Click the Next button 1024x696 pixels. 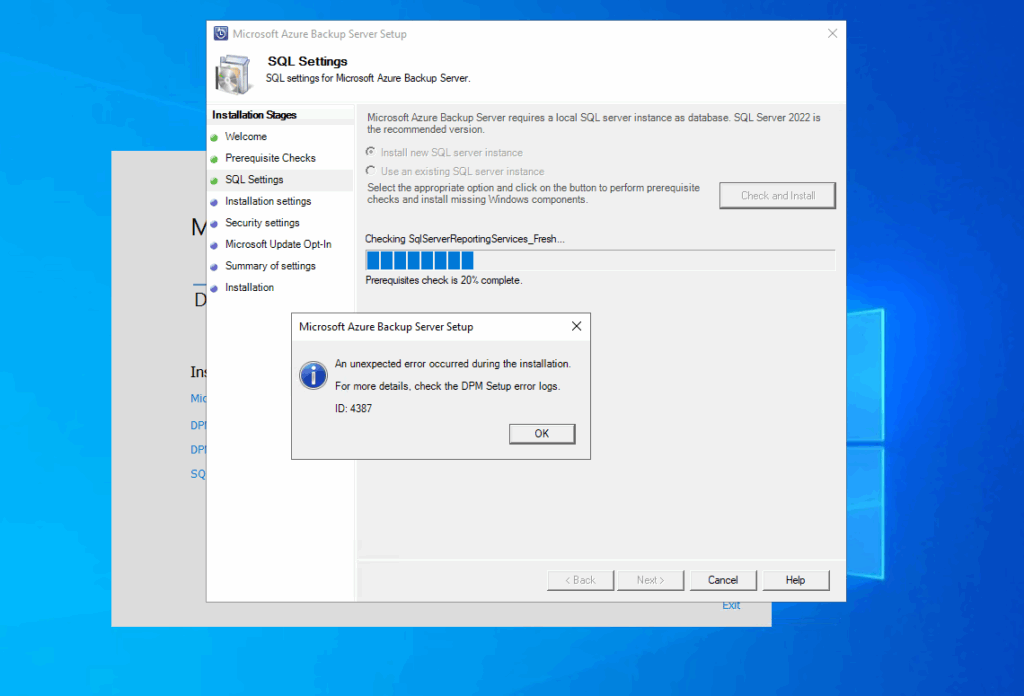650,580
